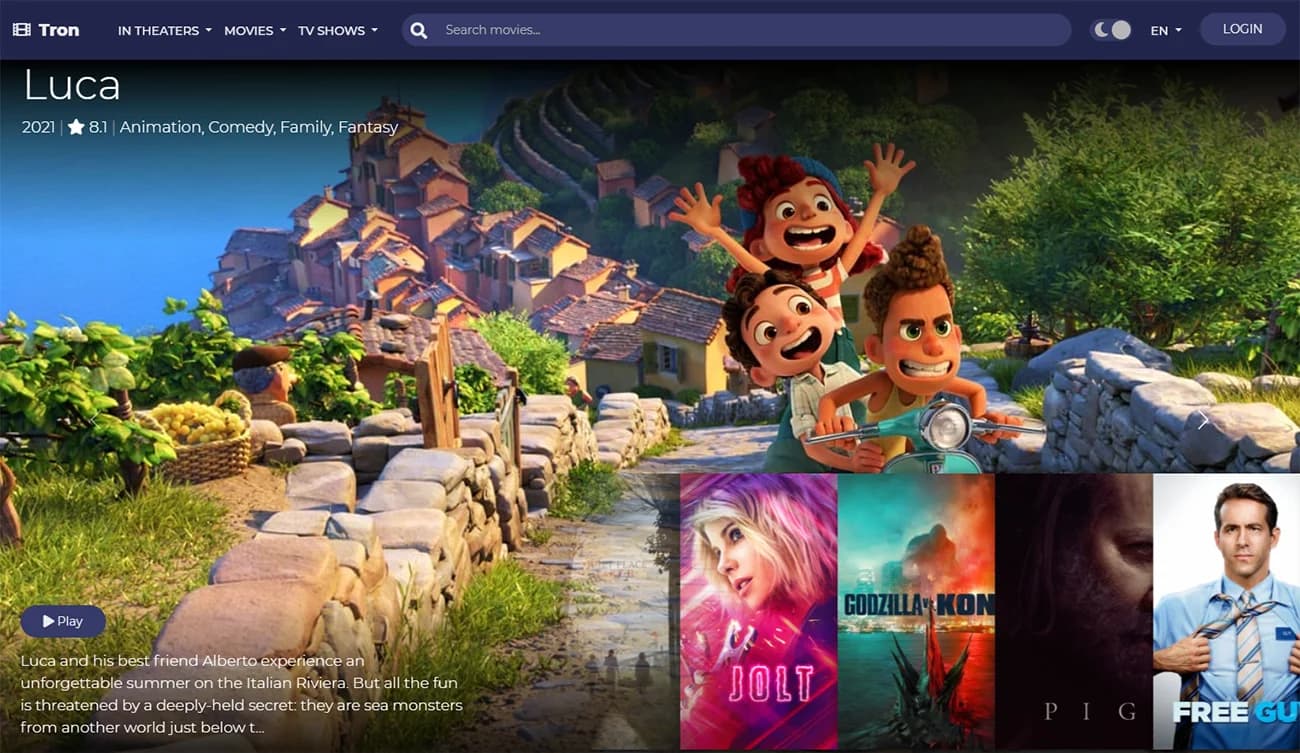1300x753 pixels.
Task: Expand the In Theaters dropdown
Action: click(x=164, y=30)
